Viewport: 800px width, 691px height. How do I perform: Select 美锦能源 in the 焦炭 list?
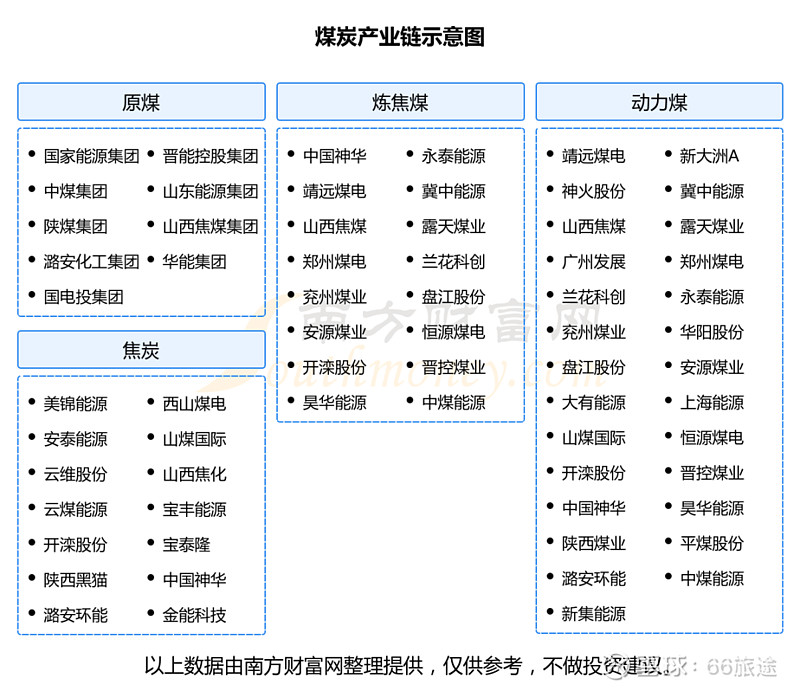[x=75, y=404]
